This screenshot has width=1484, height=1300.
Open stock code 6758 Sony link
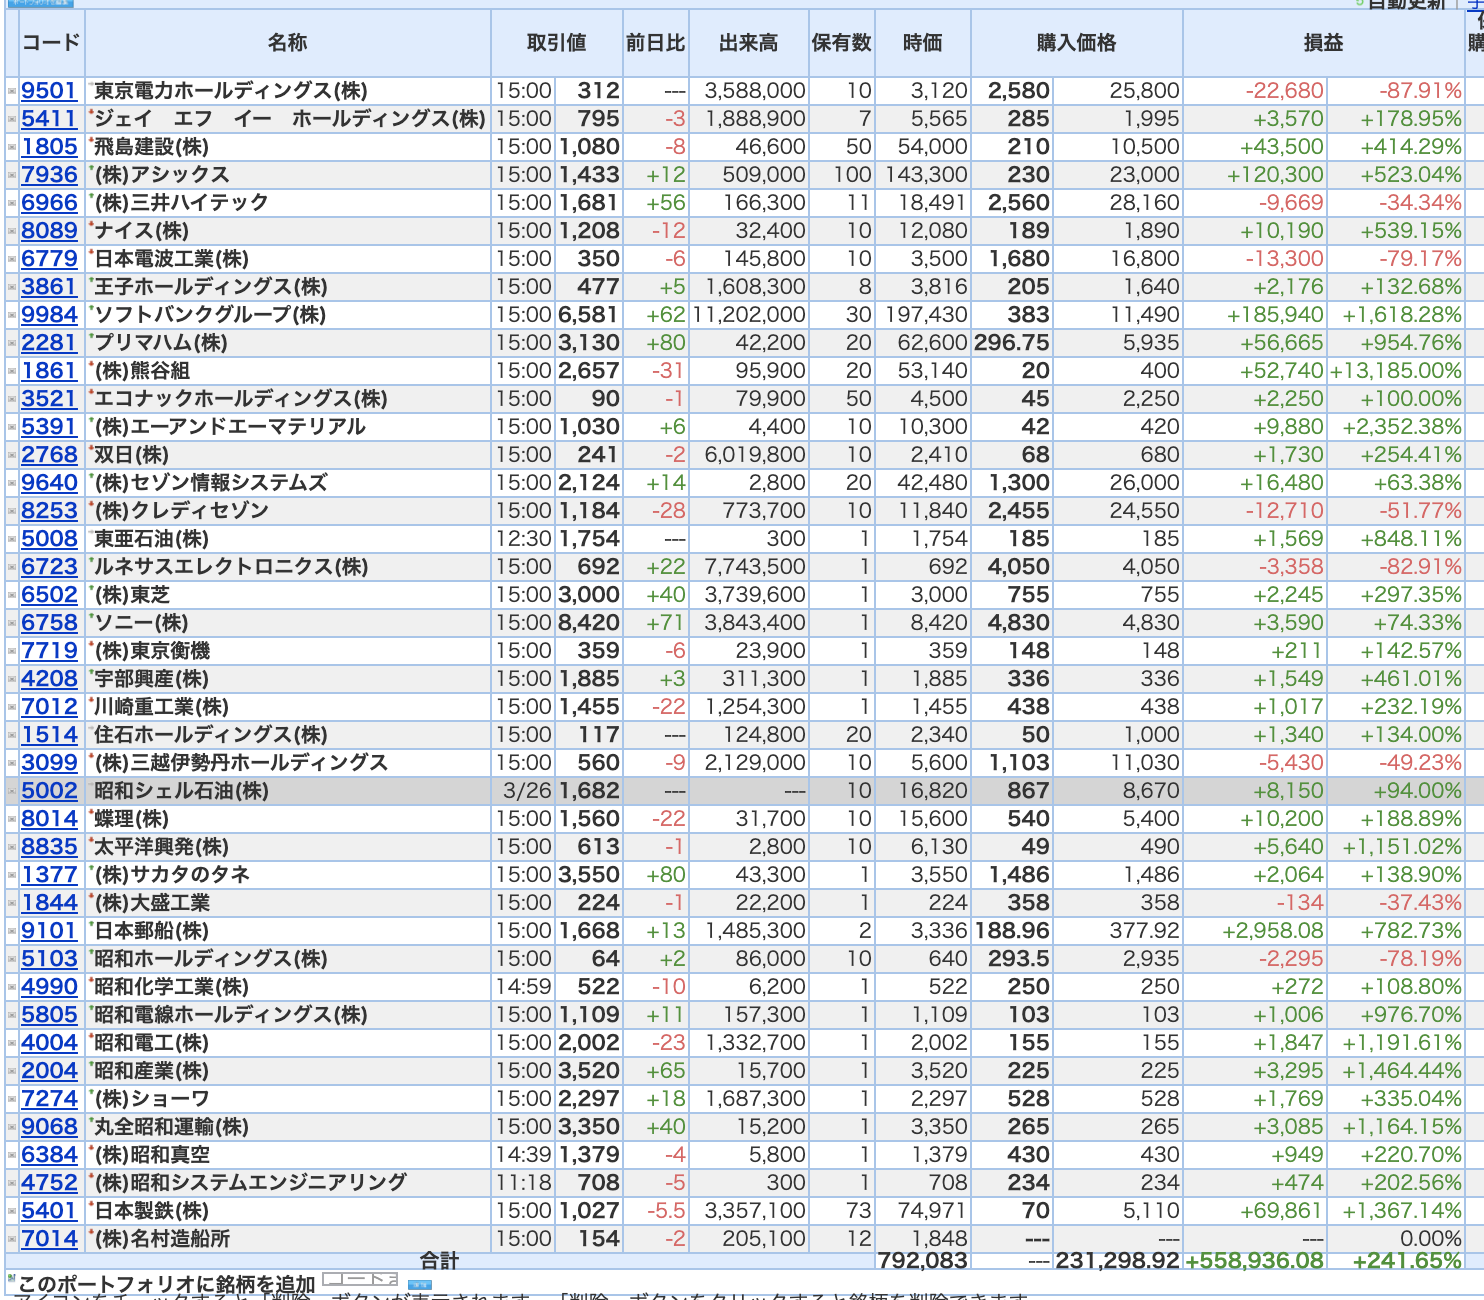pyautogui.click(x=49, y=623)
